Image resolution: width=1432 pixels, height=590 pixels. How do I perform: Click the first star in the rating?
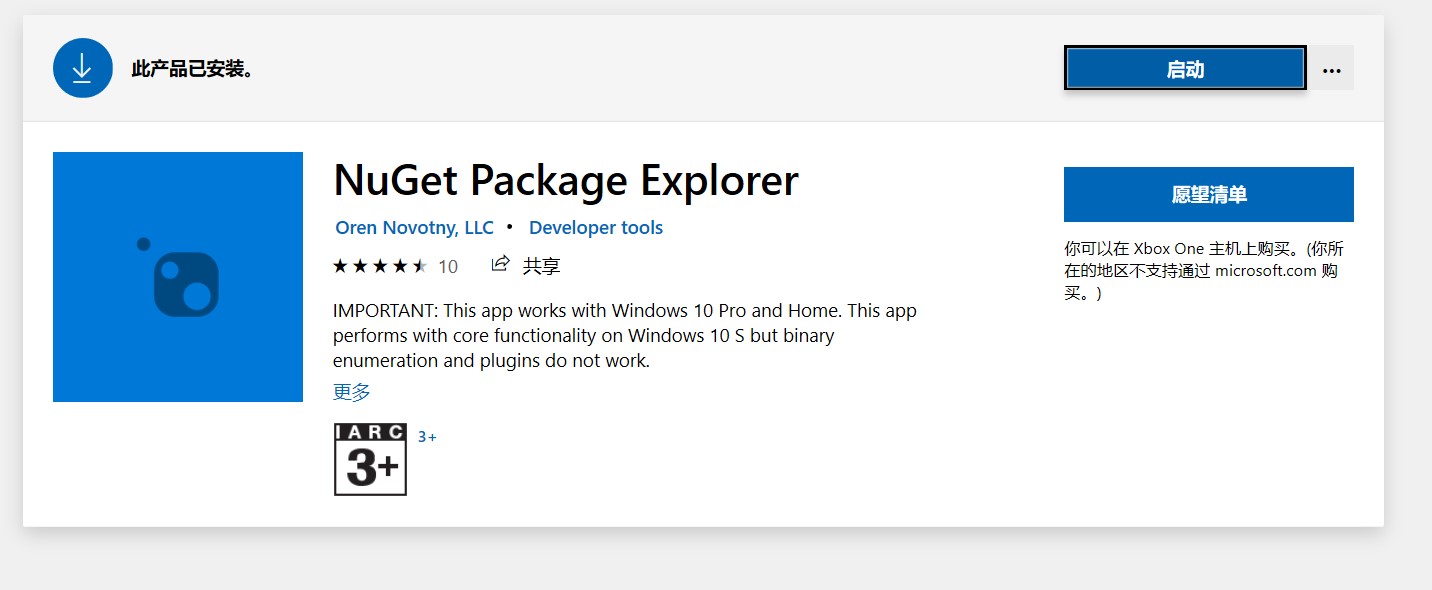pyautogui.click(x=340, y=266)
